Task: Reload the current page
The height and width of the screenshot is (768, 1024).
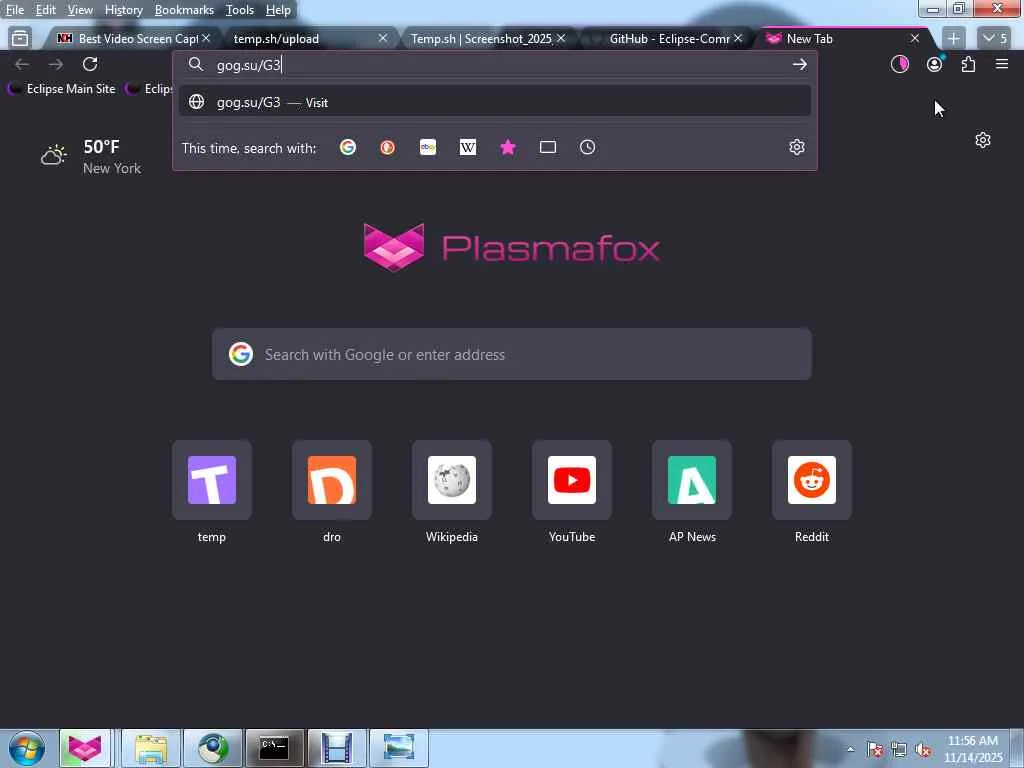Action: pos(90,64)
